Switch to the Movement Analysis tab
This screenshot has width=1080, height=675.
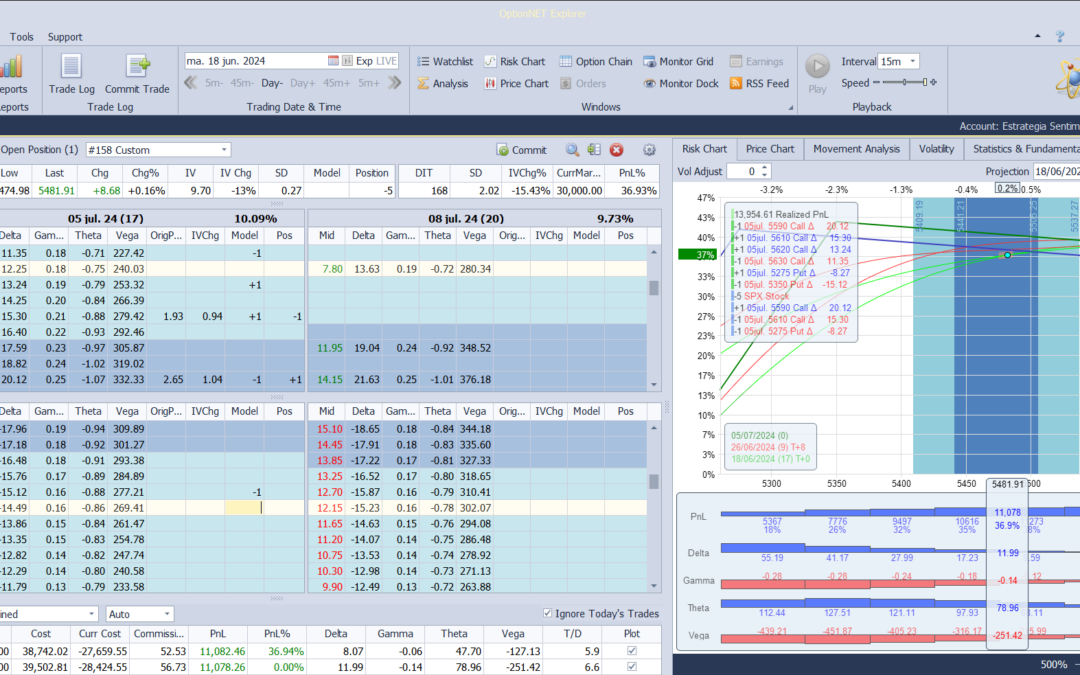pos(856,149)
